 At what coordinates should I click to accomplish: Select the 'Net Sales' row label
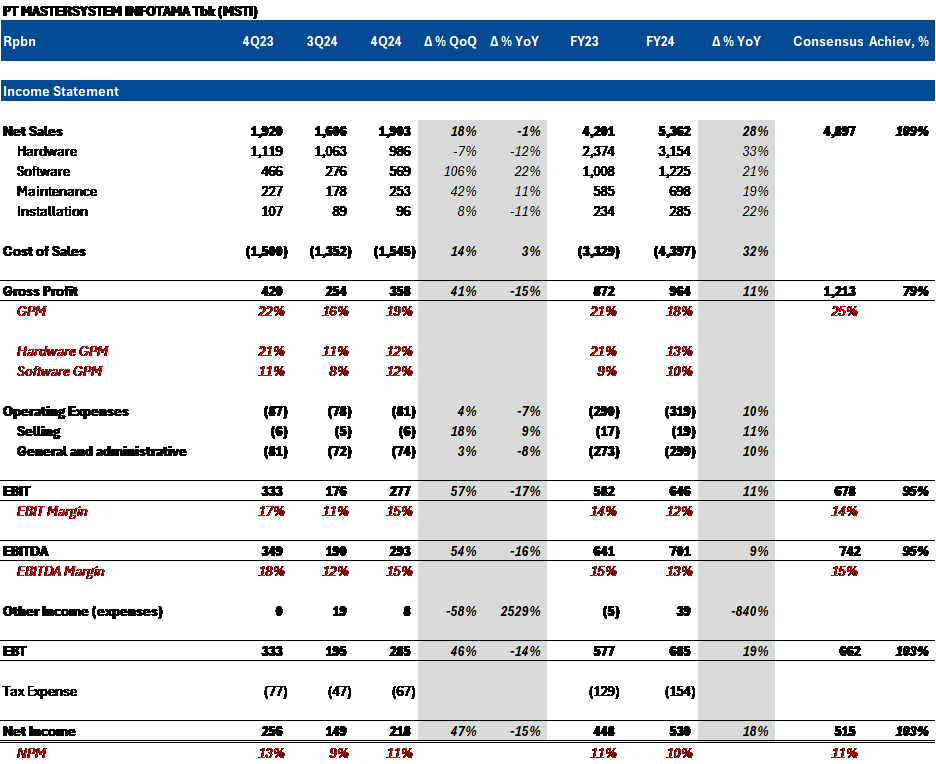pos(33,131)
